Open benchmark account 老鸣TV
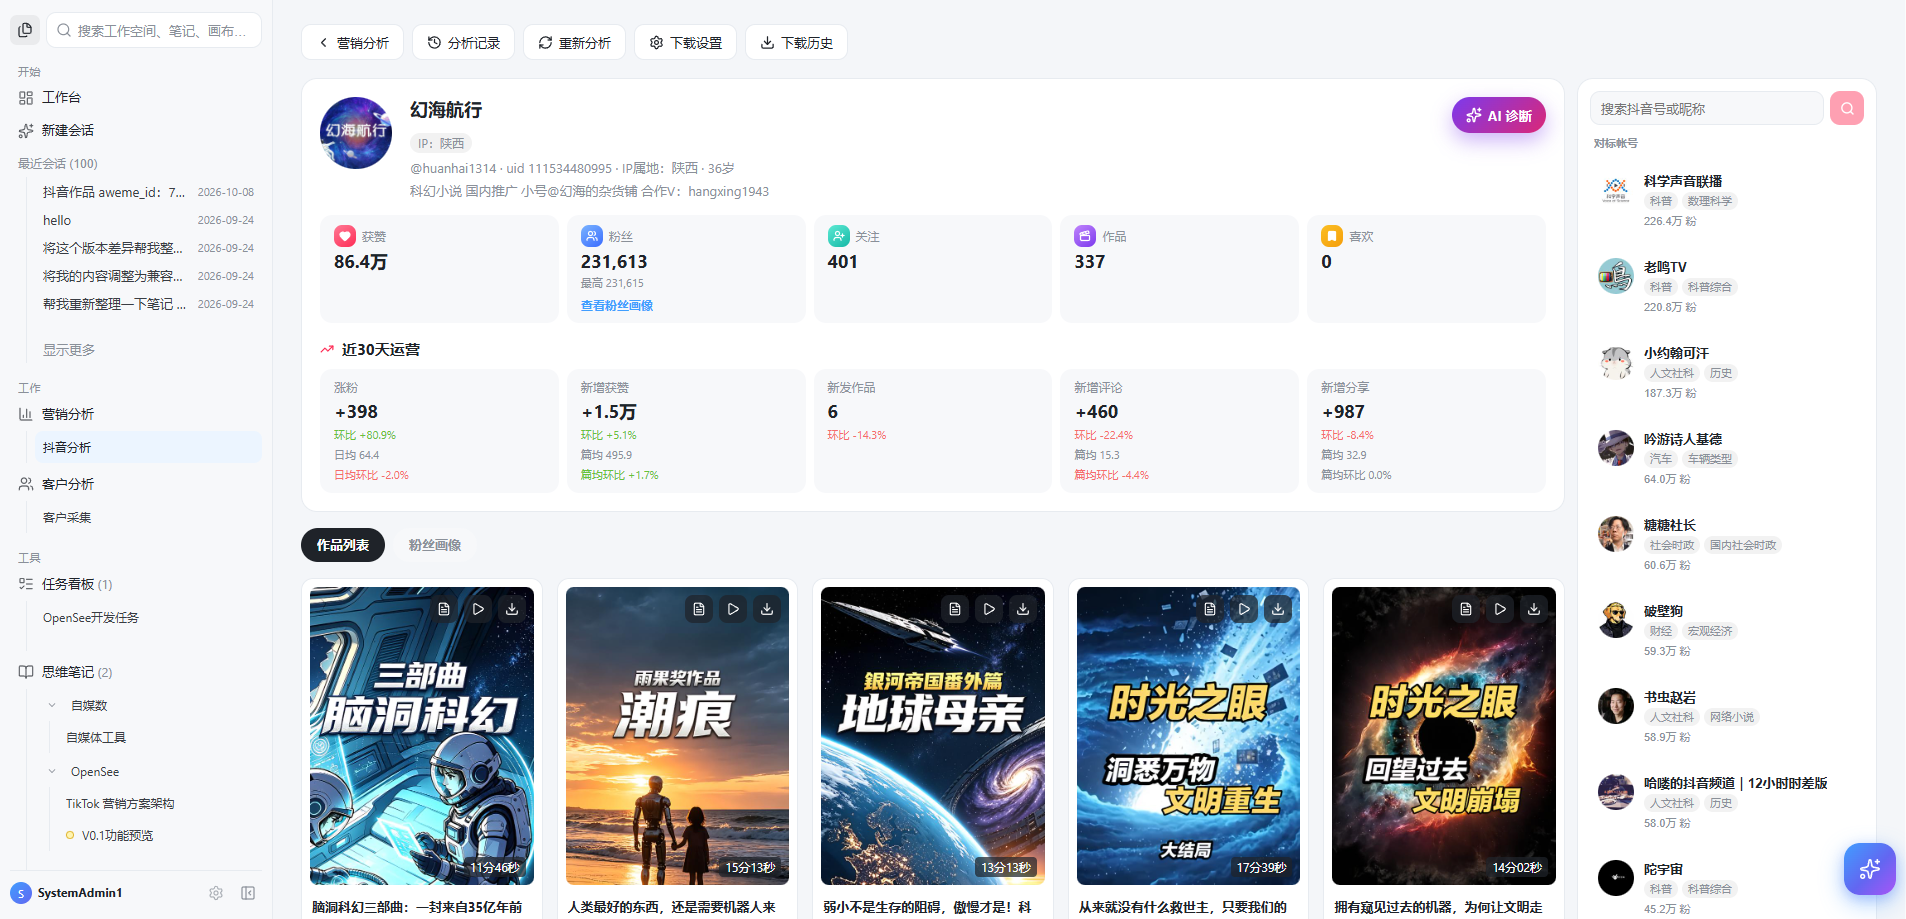1906x919 pixels. pyautogui.click(x=1726, y=286)
